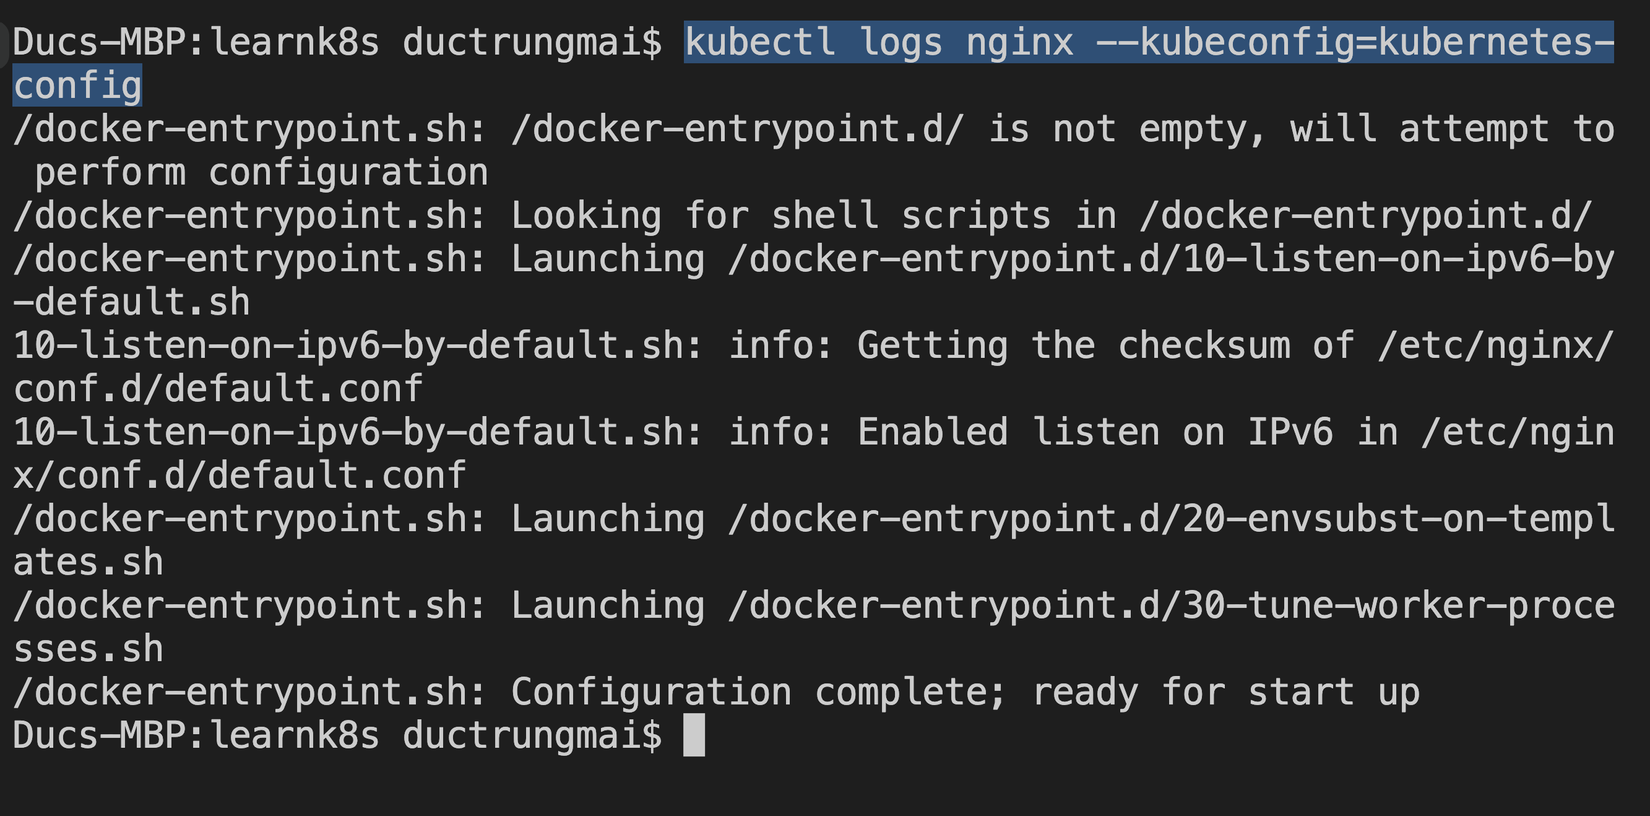
Task: Click the 'x/conf.d/default.conf' wrapped line
Action: click(239, 476)
